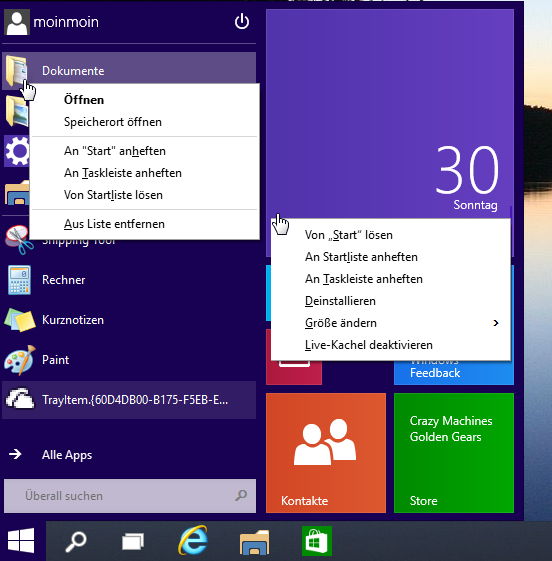552x561 pixels.
Task: Click the moinmoin user name
Action: (x=66, y=22)
